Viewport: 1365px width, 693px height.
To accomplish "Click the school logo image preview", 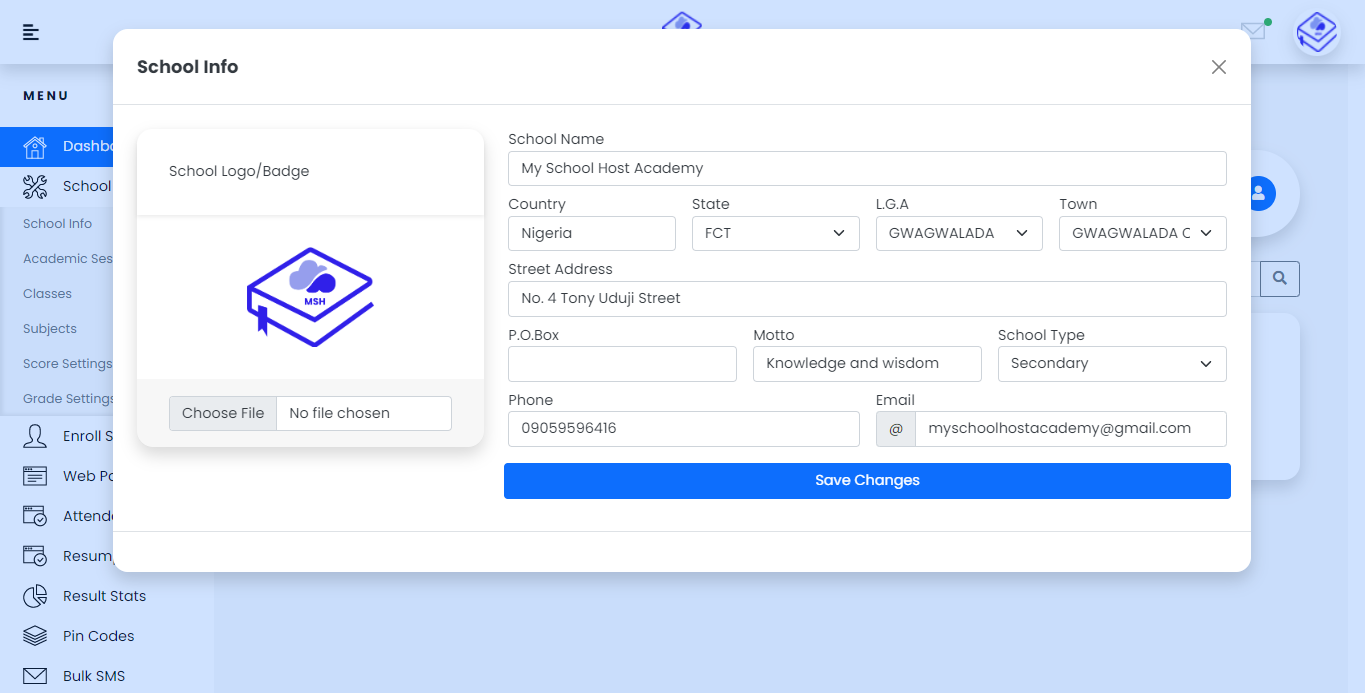I will click(x=310, y=297).
